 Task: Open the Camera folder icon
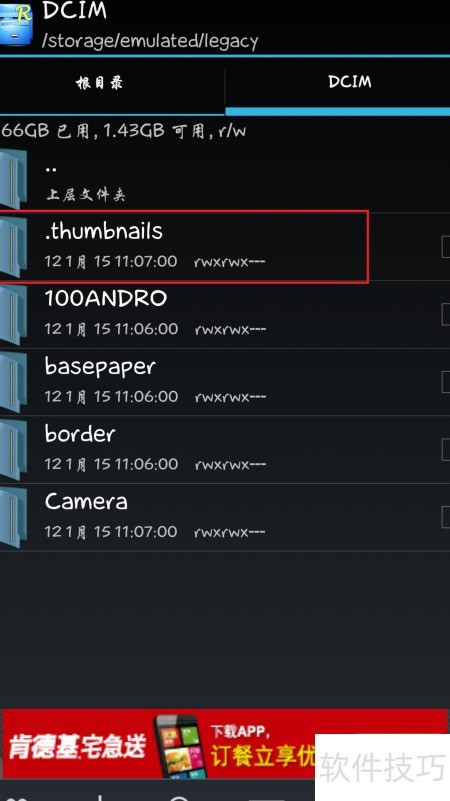(14, 517)
